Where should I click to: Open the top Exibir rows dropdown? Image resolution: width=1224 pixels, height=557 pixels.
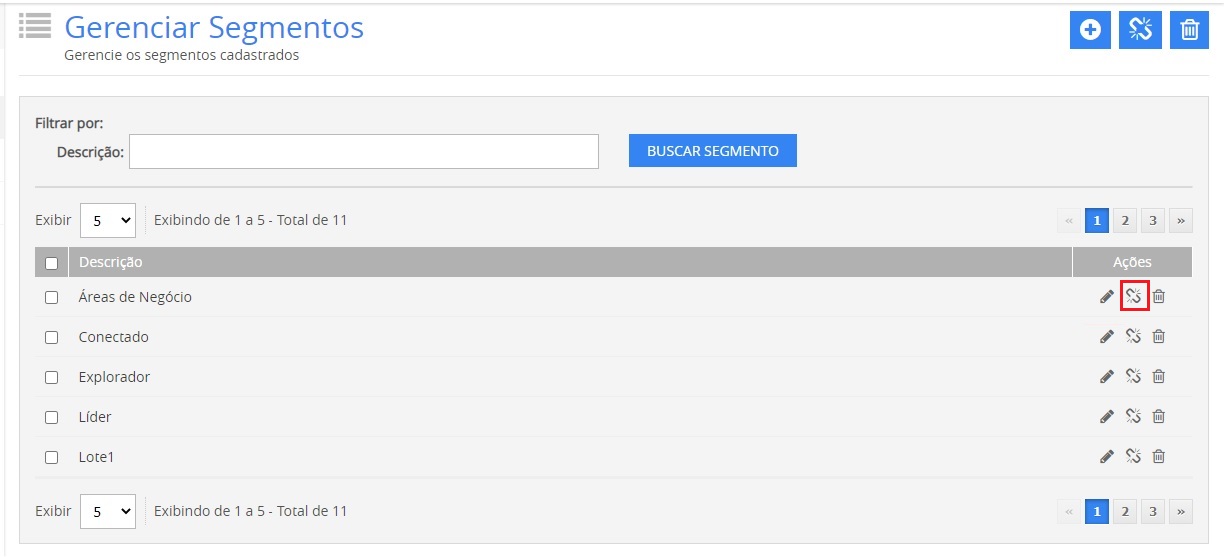click(x=108, y=220)
